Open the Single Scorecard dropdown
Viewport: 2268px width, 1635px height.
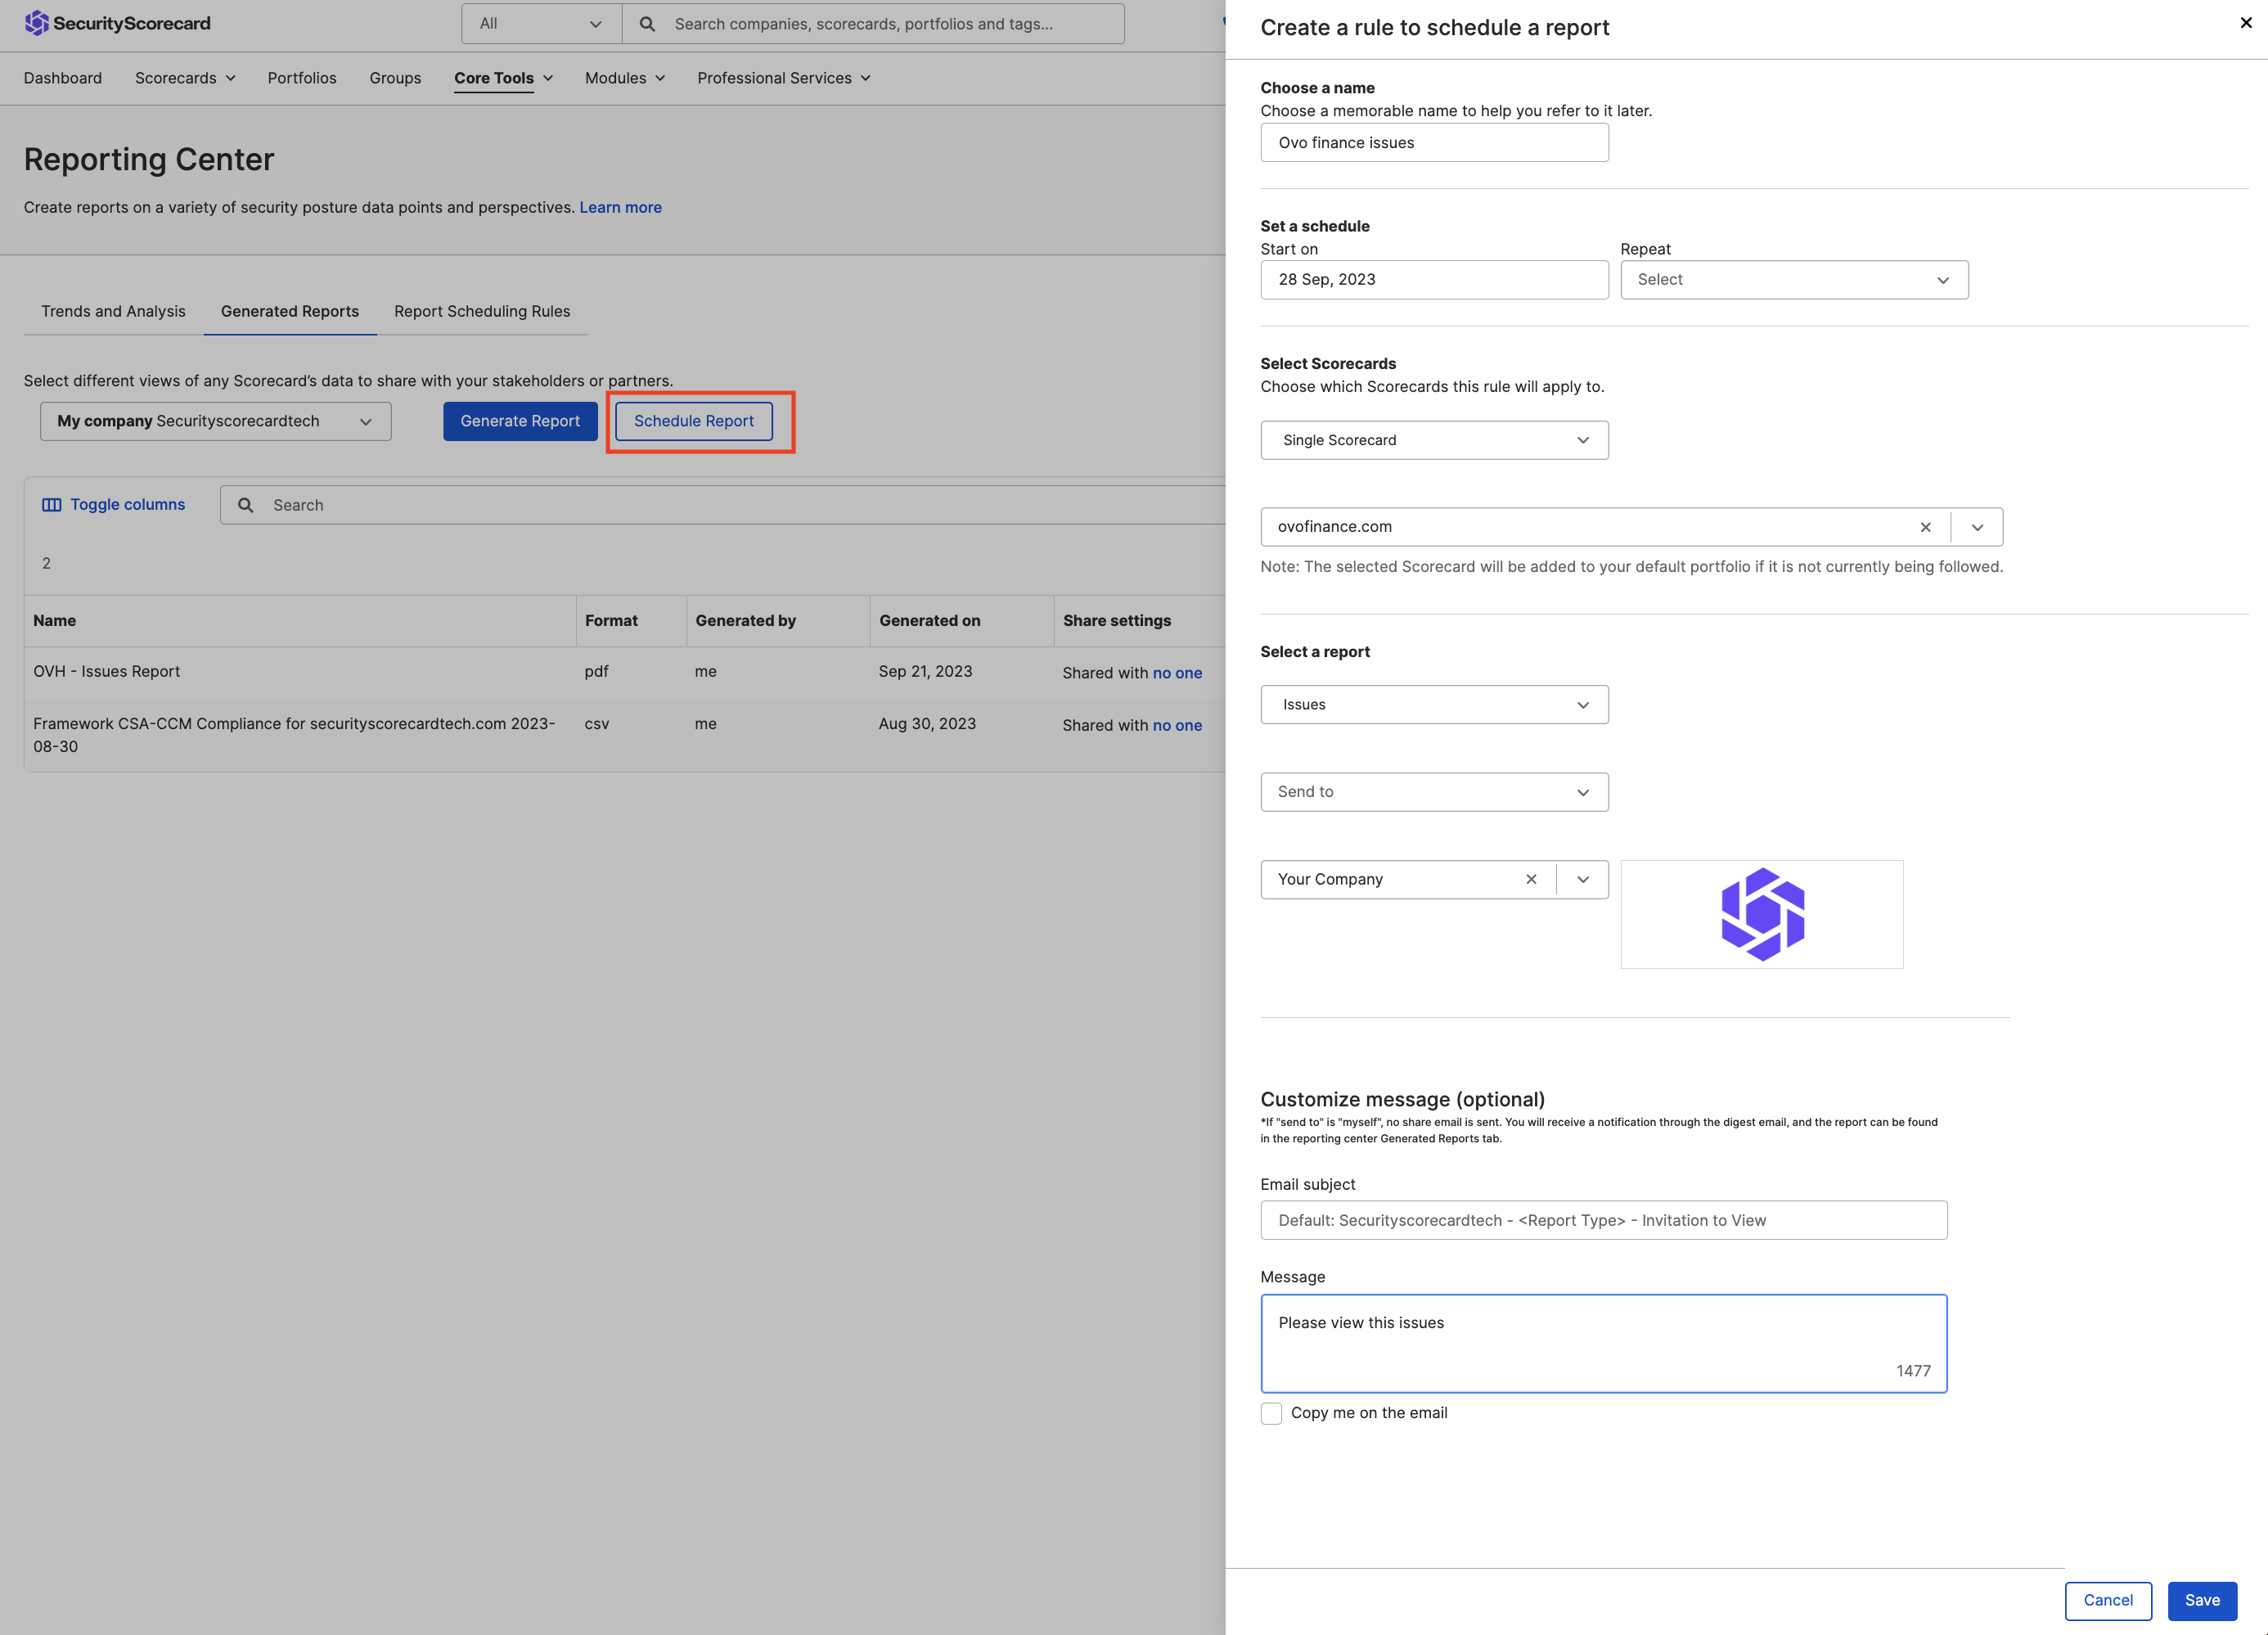tap(1434, 440)
